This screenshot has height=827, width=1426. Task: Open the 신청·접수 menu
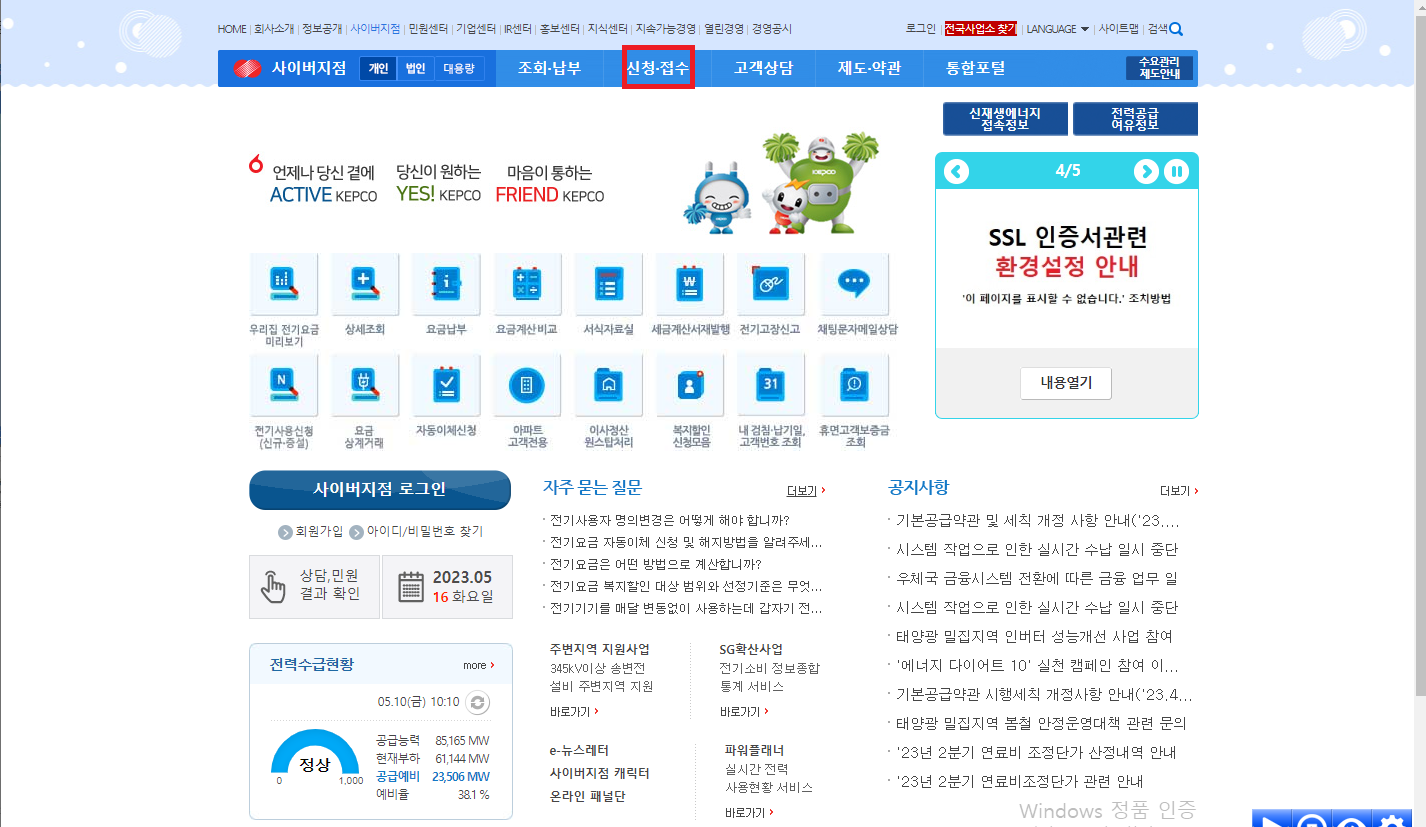point(657,68)
